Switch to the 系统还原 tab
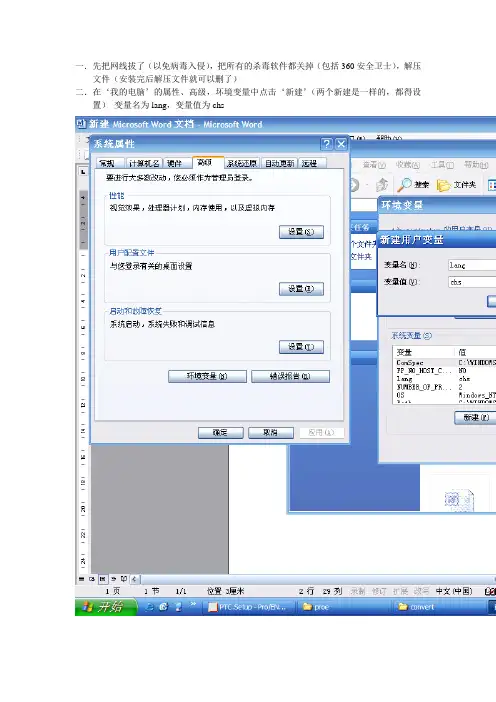The height and width of the screenshot is (702, 496). pyautogui.click(x=241, y=163)
